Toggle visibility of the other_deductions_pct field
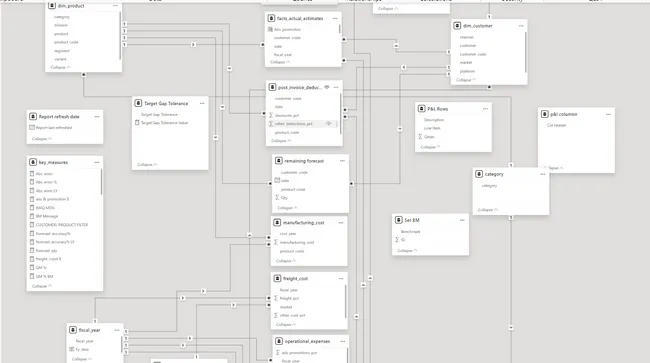The height and width of the screenshot is (363, 650). [x=328, y=124]
